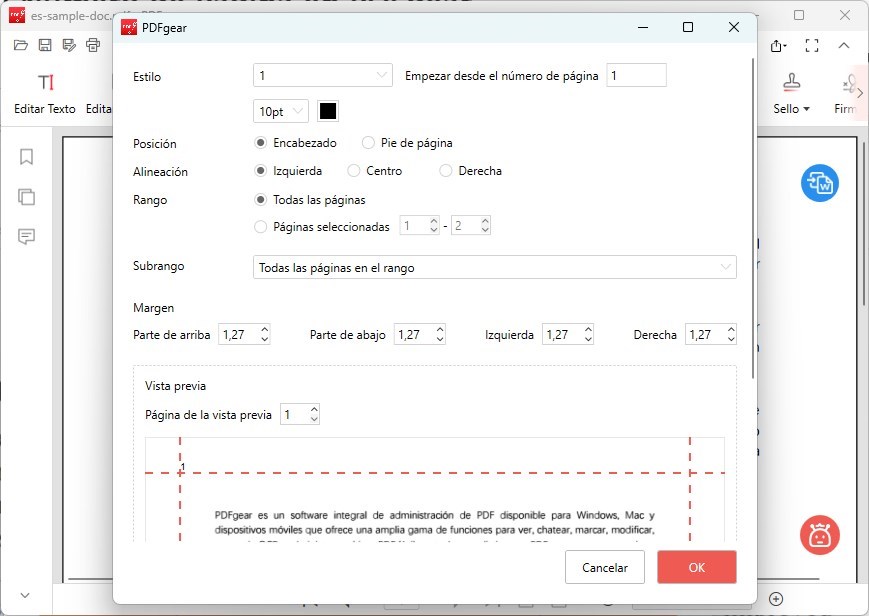Open the red chatbot assistant icon
The height and width of the screenshot is (616, 869).
(819, 534)
